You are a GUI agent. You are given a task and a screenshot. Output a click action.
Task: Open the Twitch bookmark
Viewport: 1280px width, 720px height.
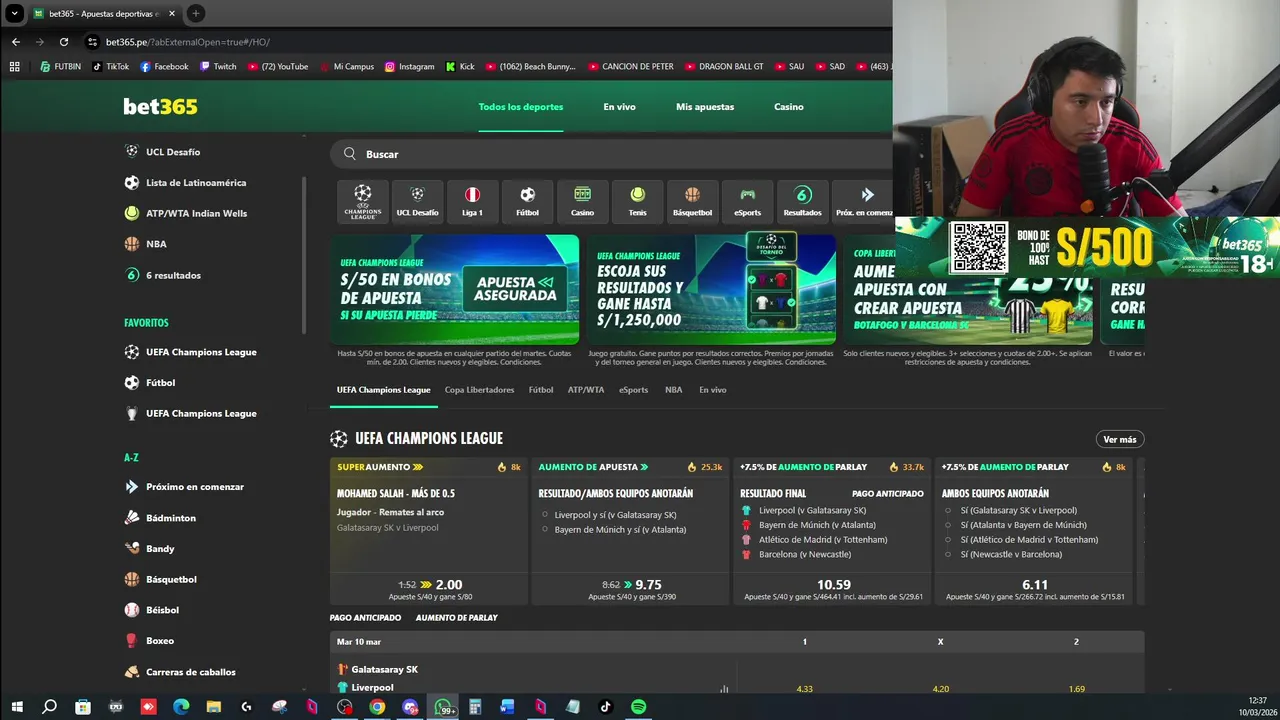(218, 67)
